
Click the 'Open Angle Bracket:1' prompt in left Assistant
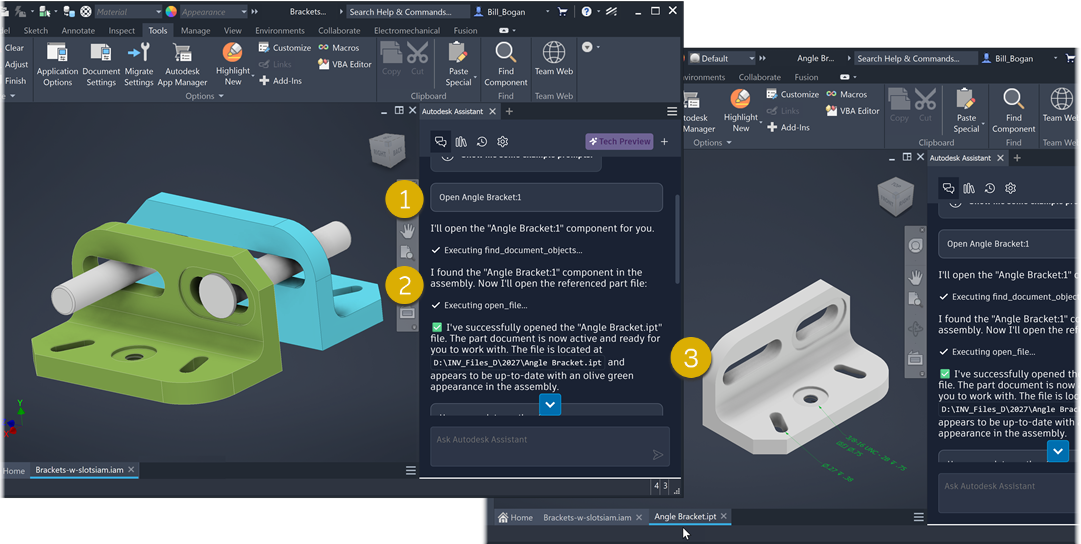547,197
